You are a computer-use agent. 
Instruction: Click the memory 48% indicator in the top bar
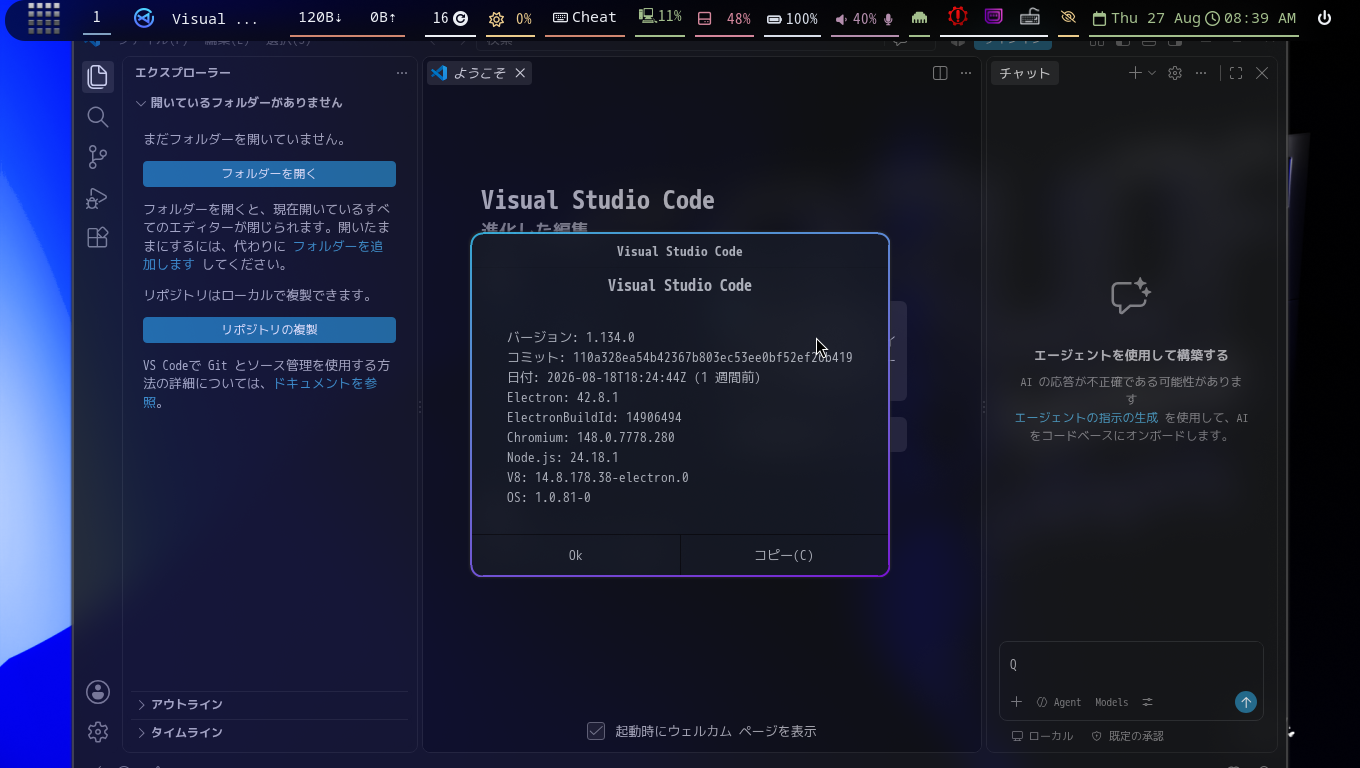(724, 19)
